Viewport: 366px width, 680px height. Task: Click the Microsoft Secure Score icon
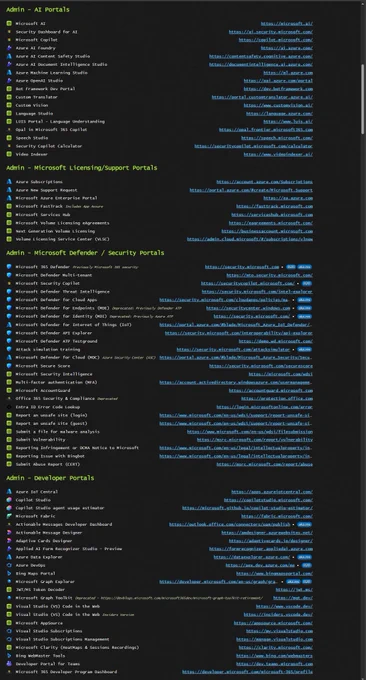9,366
